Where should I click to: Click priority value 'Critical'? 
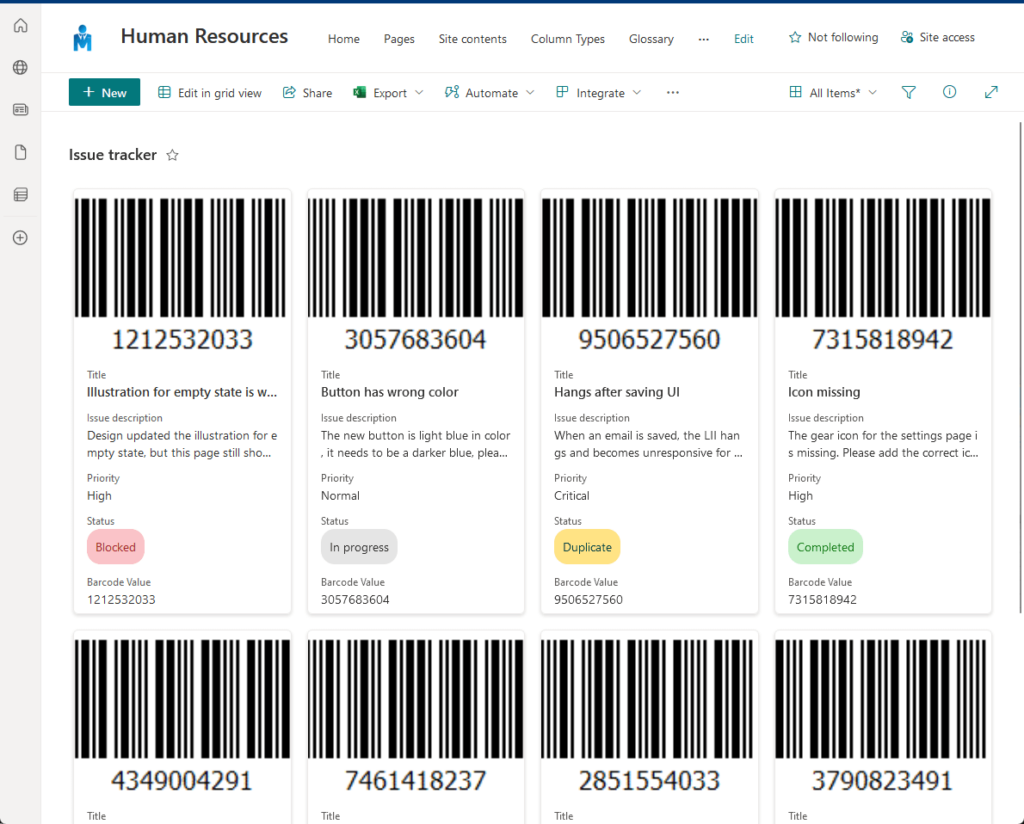point(571,496)
